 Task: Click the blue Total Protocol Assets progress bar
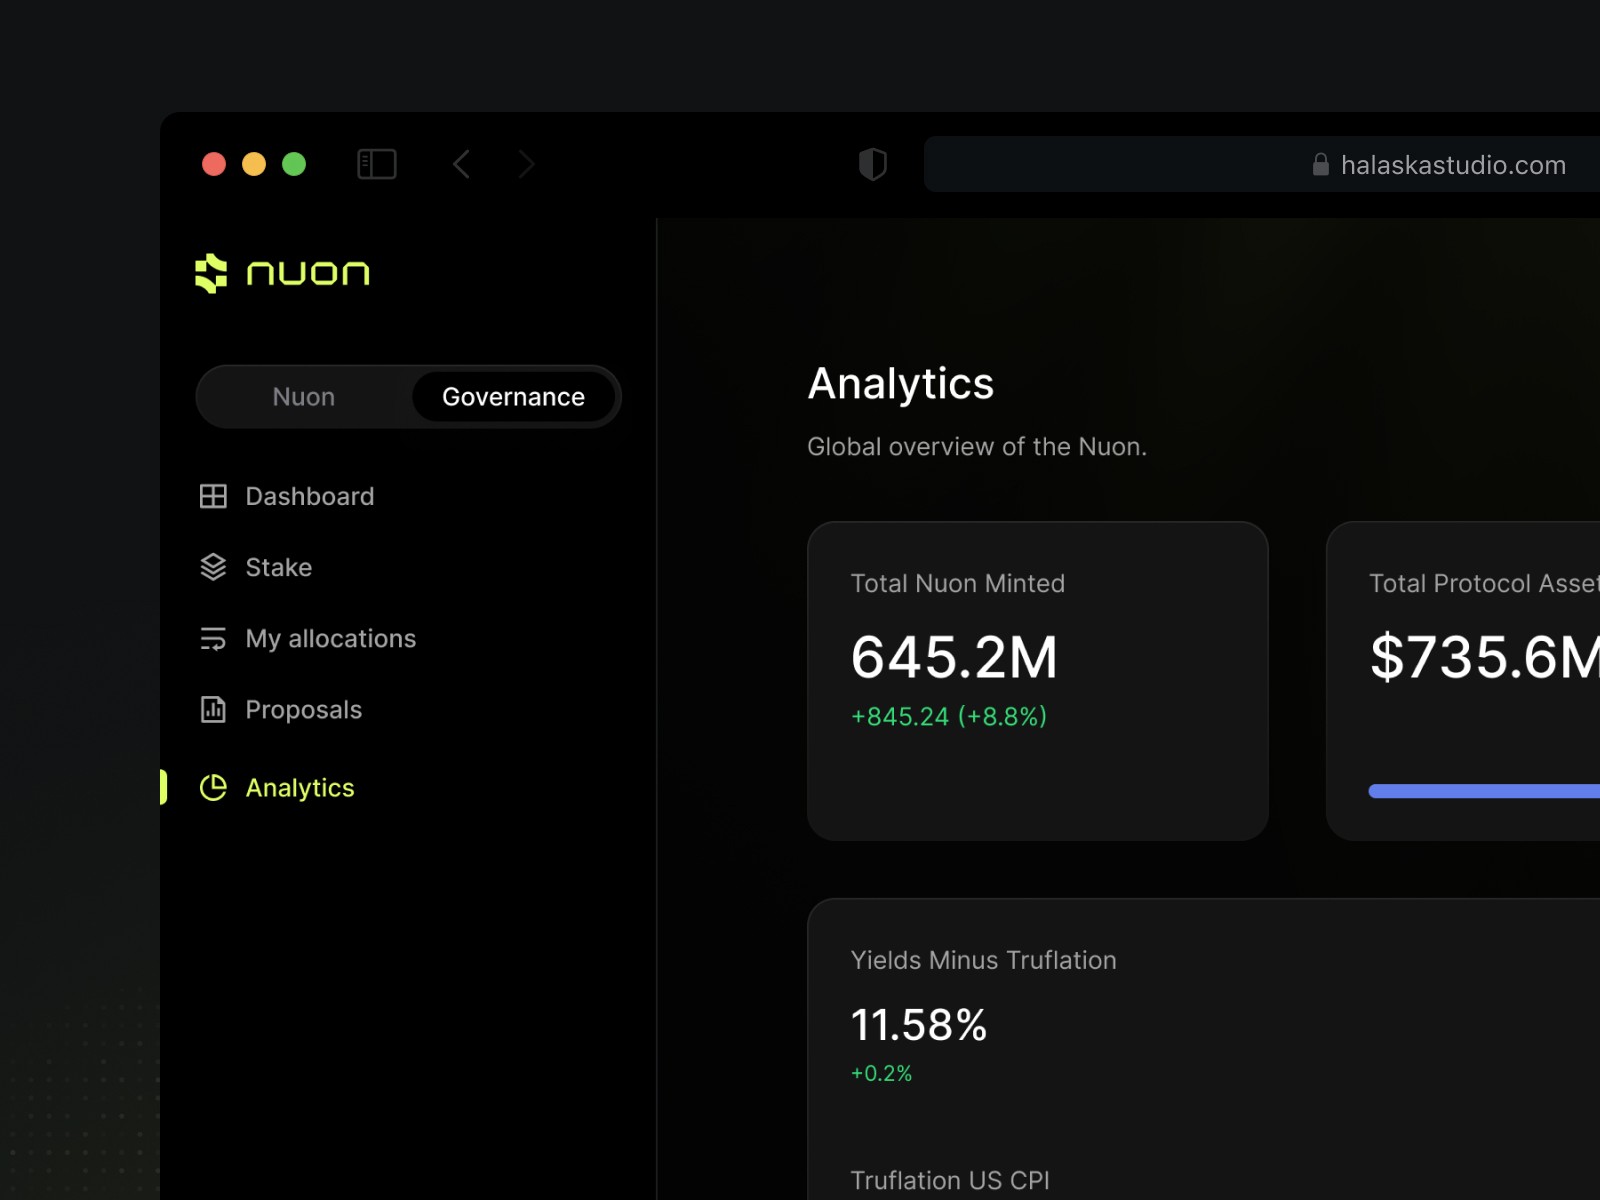[x=1484, y=791]
